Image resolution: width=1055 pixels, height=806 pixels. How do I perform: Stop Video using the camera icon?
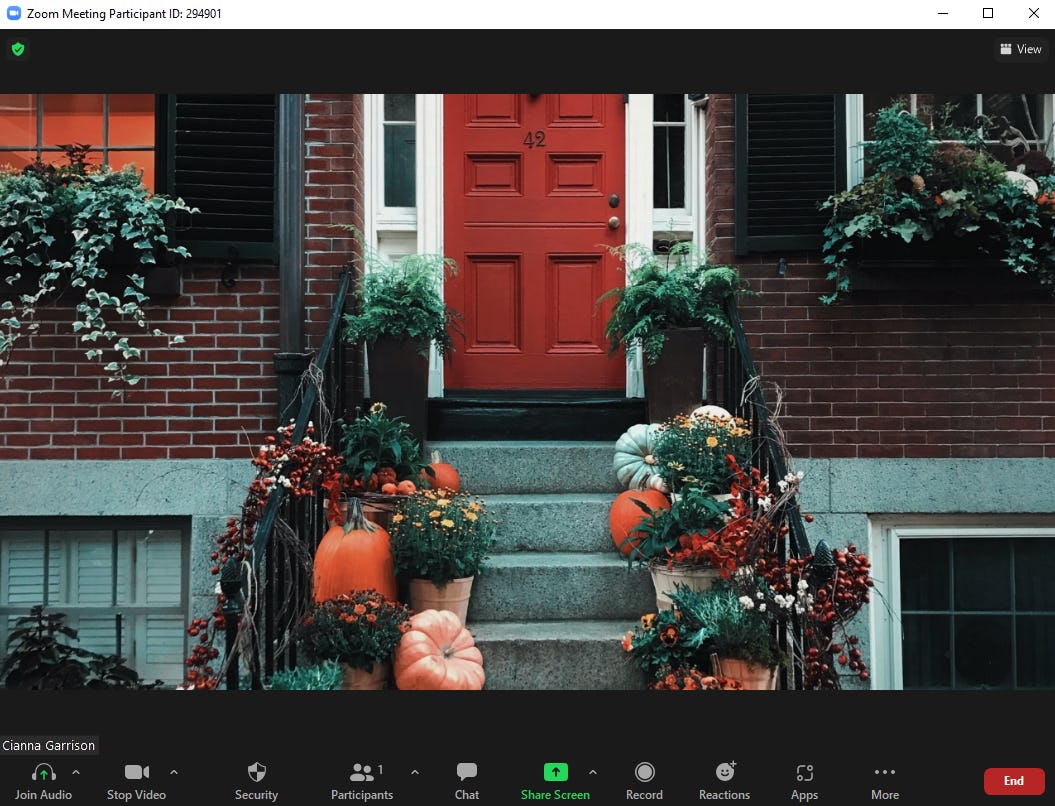[136, 772]
